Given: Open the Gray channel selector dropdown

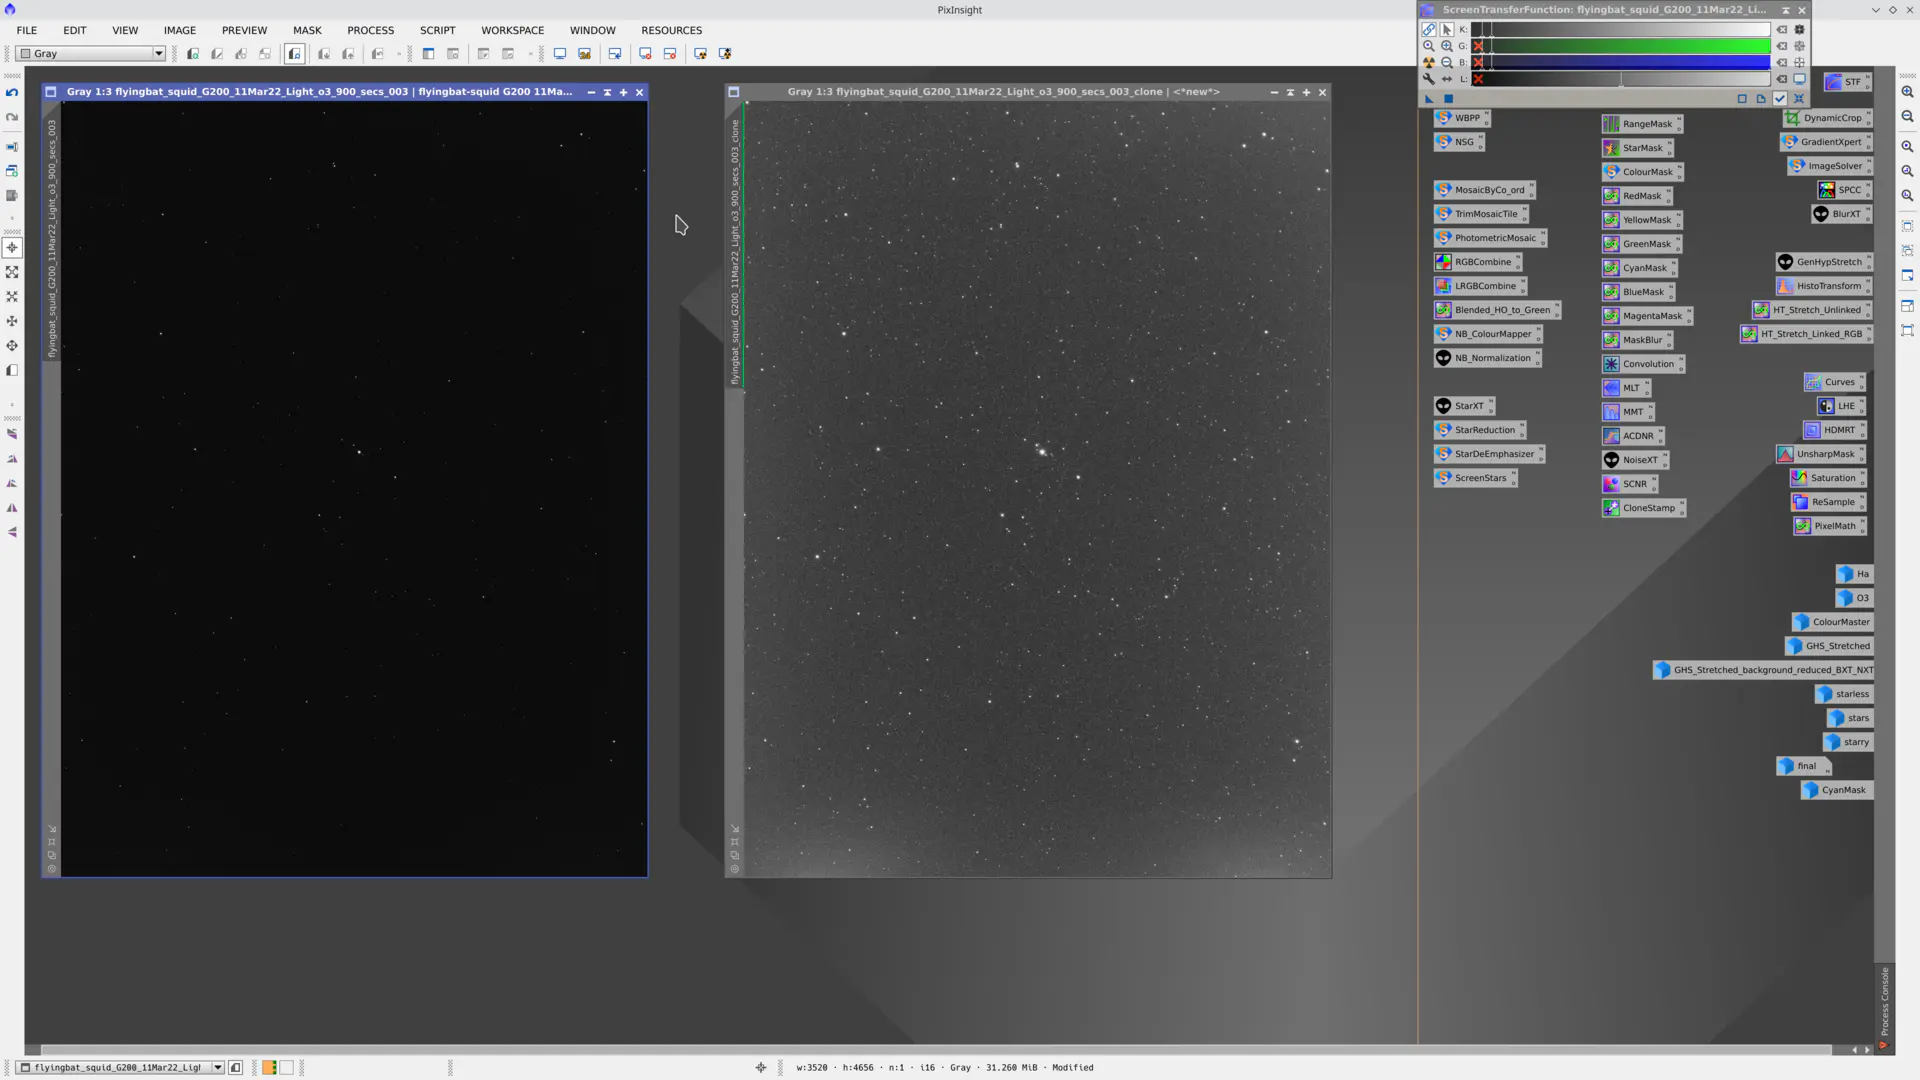Looking at the screenshot, I should (157, 53).
